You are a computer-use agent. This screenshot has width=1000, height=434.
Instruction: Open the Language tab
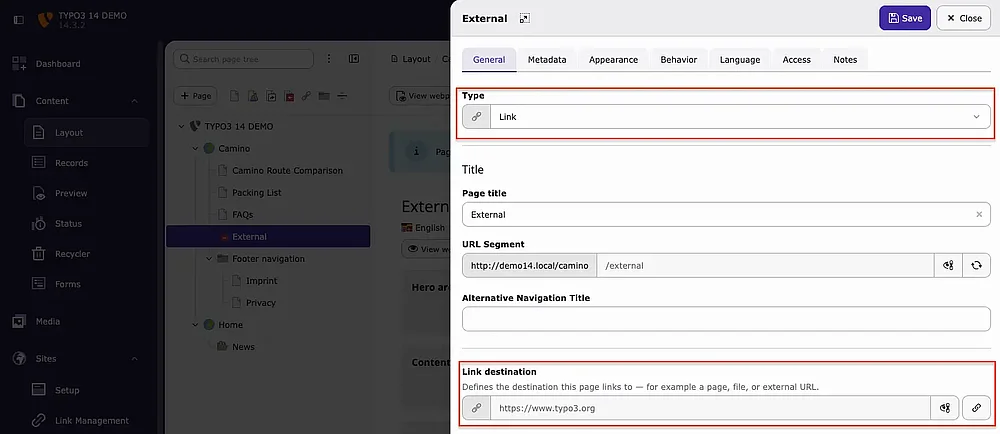pyautogui.click(x=740, y=59)
